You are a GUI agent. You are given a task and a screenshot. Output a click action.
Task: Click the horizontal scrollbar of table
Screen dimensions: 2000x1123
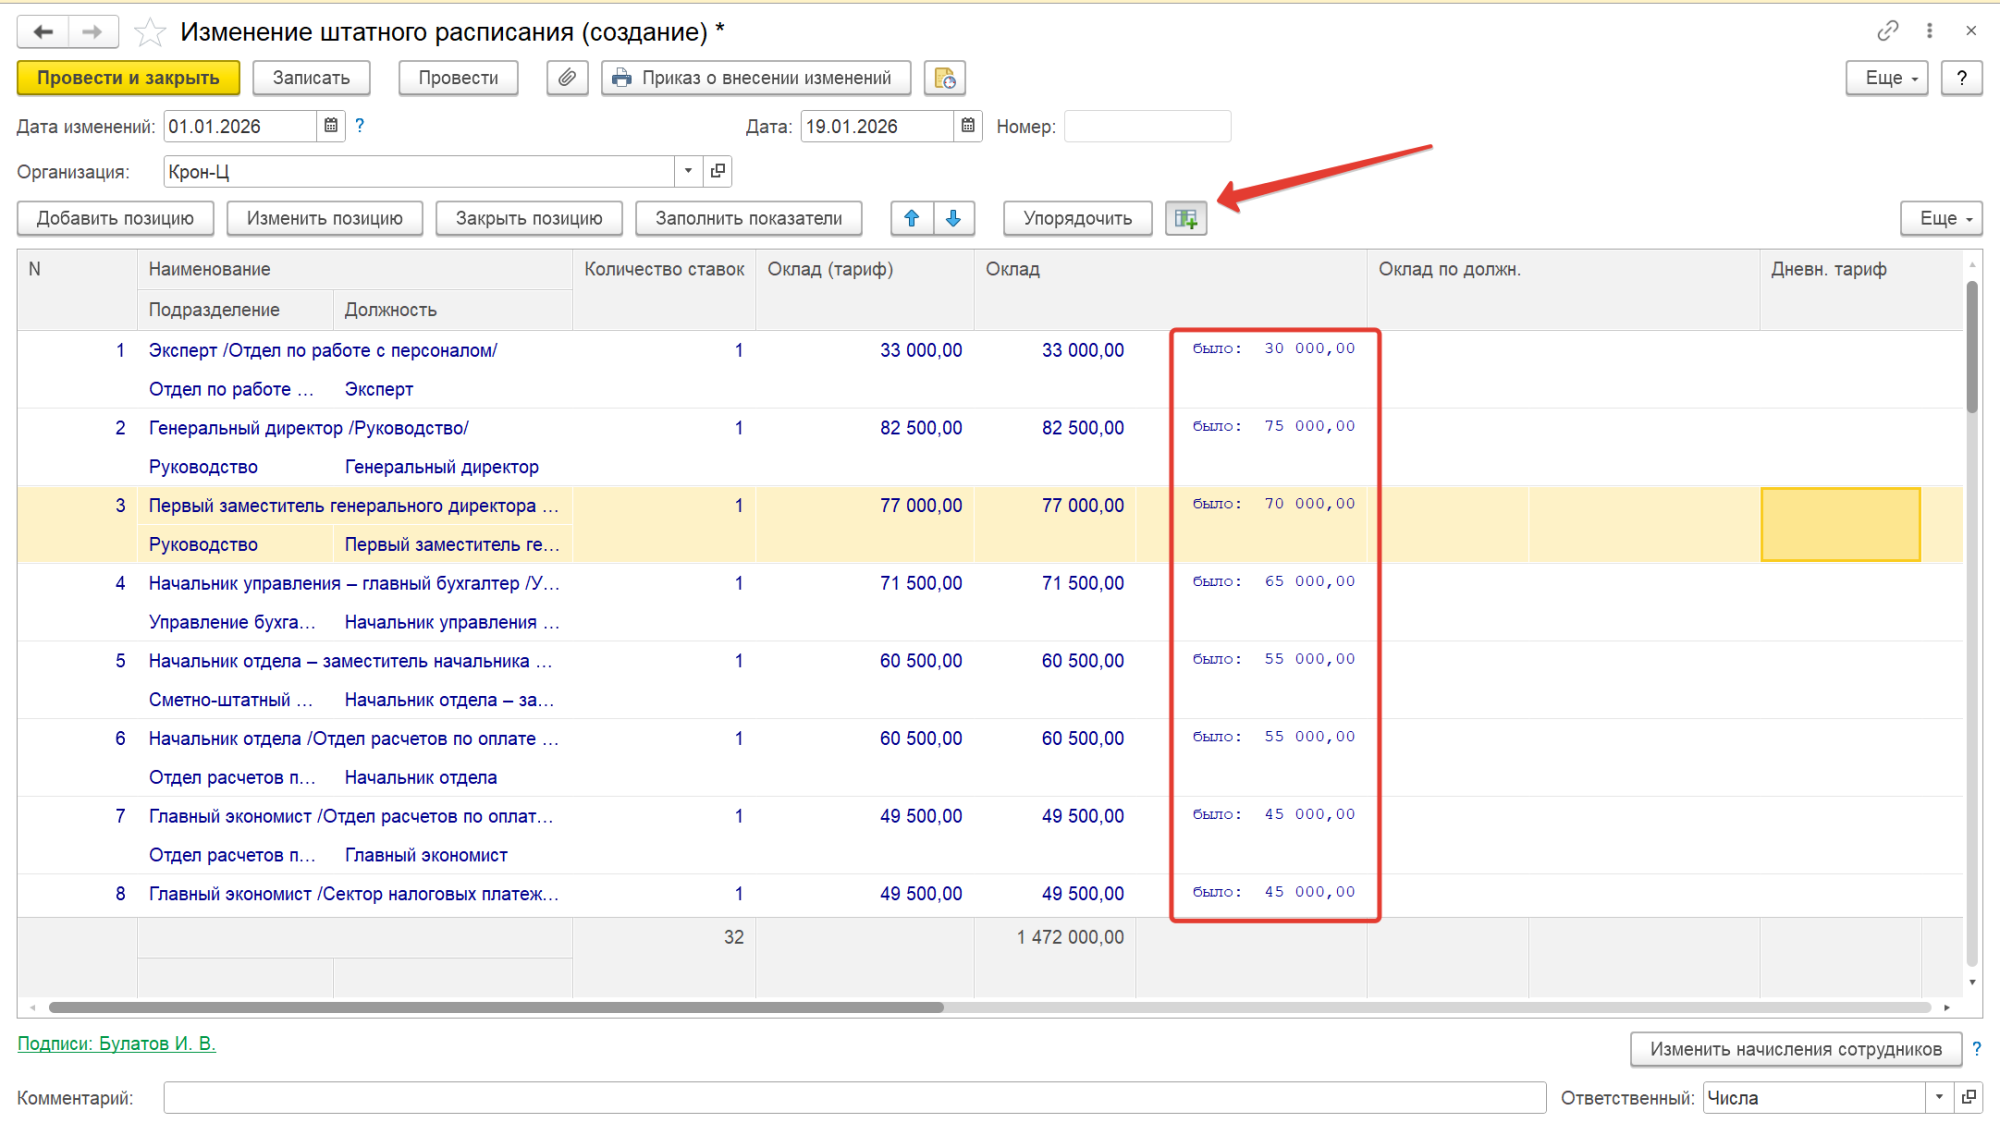(x=496, y=1007)
